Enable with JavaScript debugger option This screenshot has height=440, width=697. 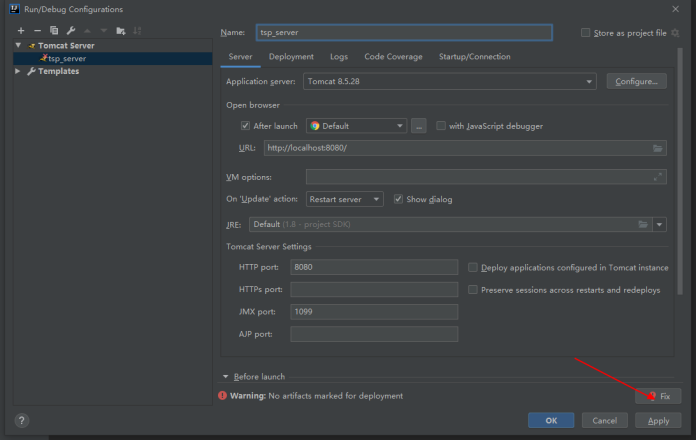(441, 126)
